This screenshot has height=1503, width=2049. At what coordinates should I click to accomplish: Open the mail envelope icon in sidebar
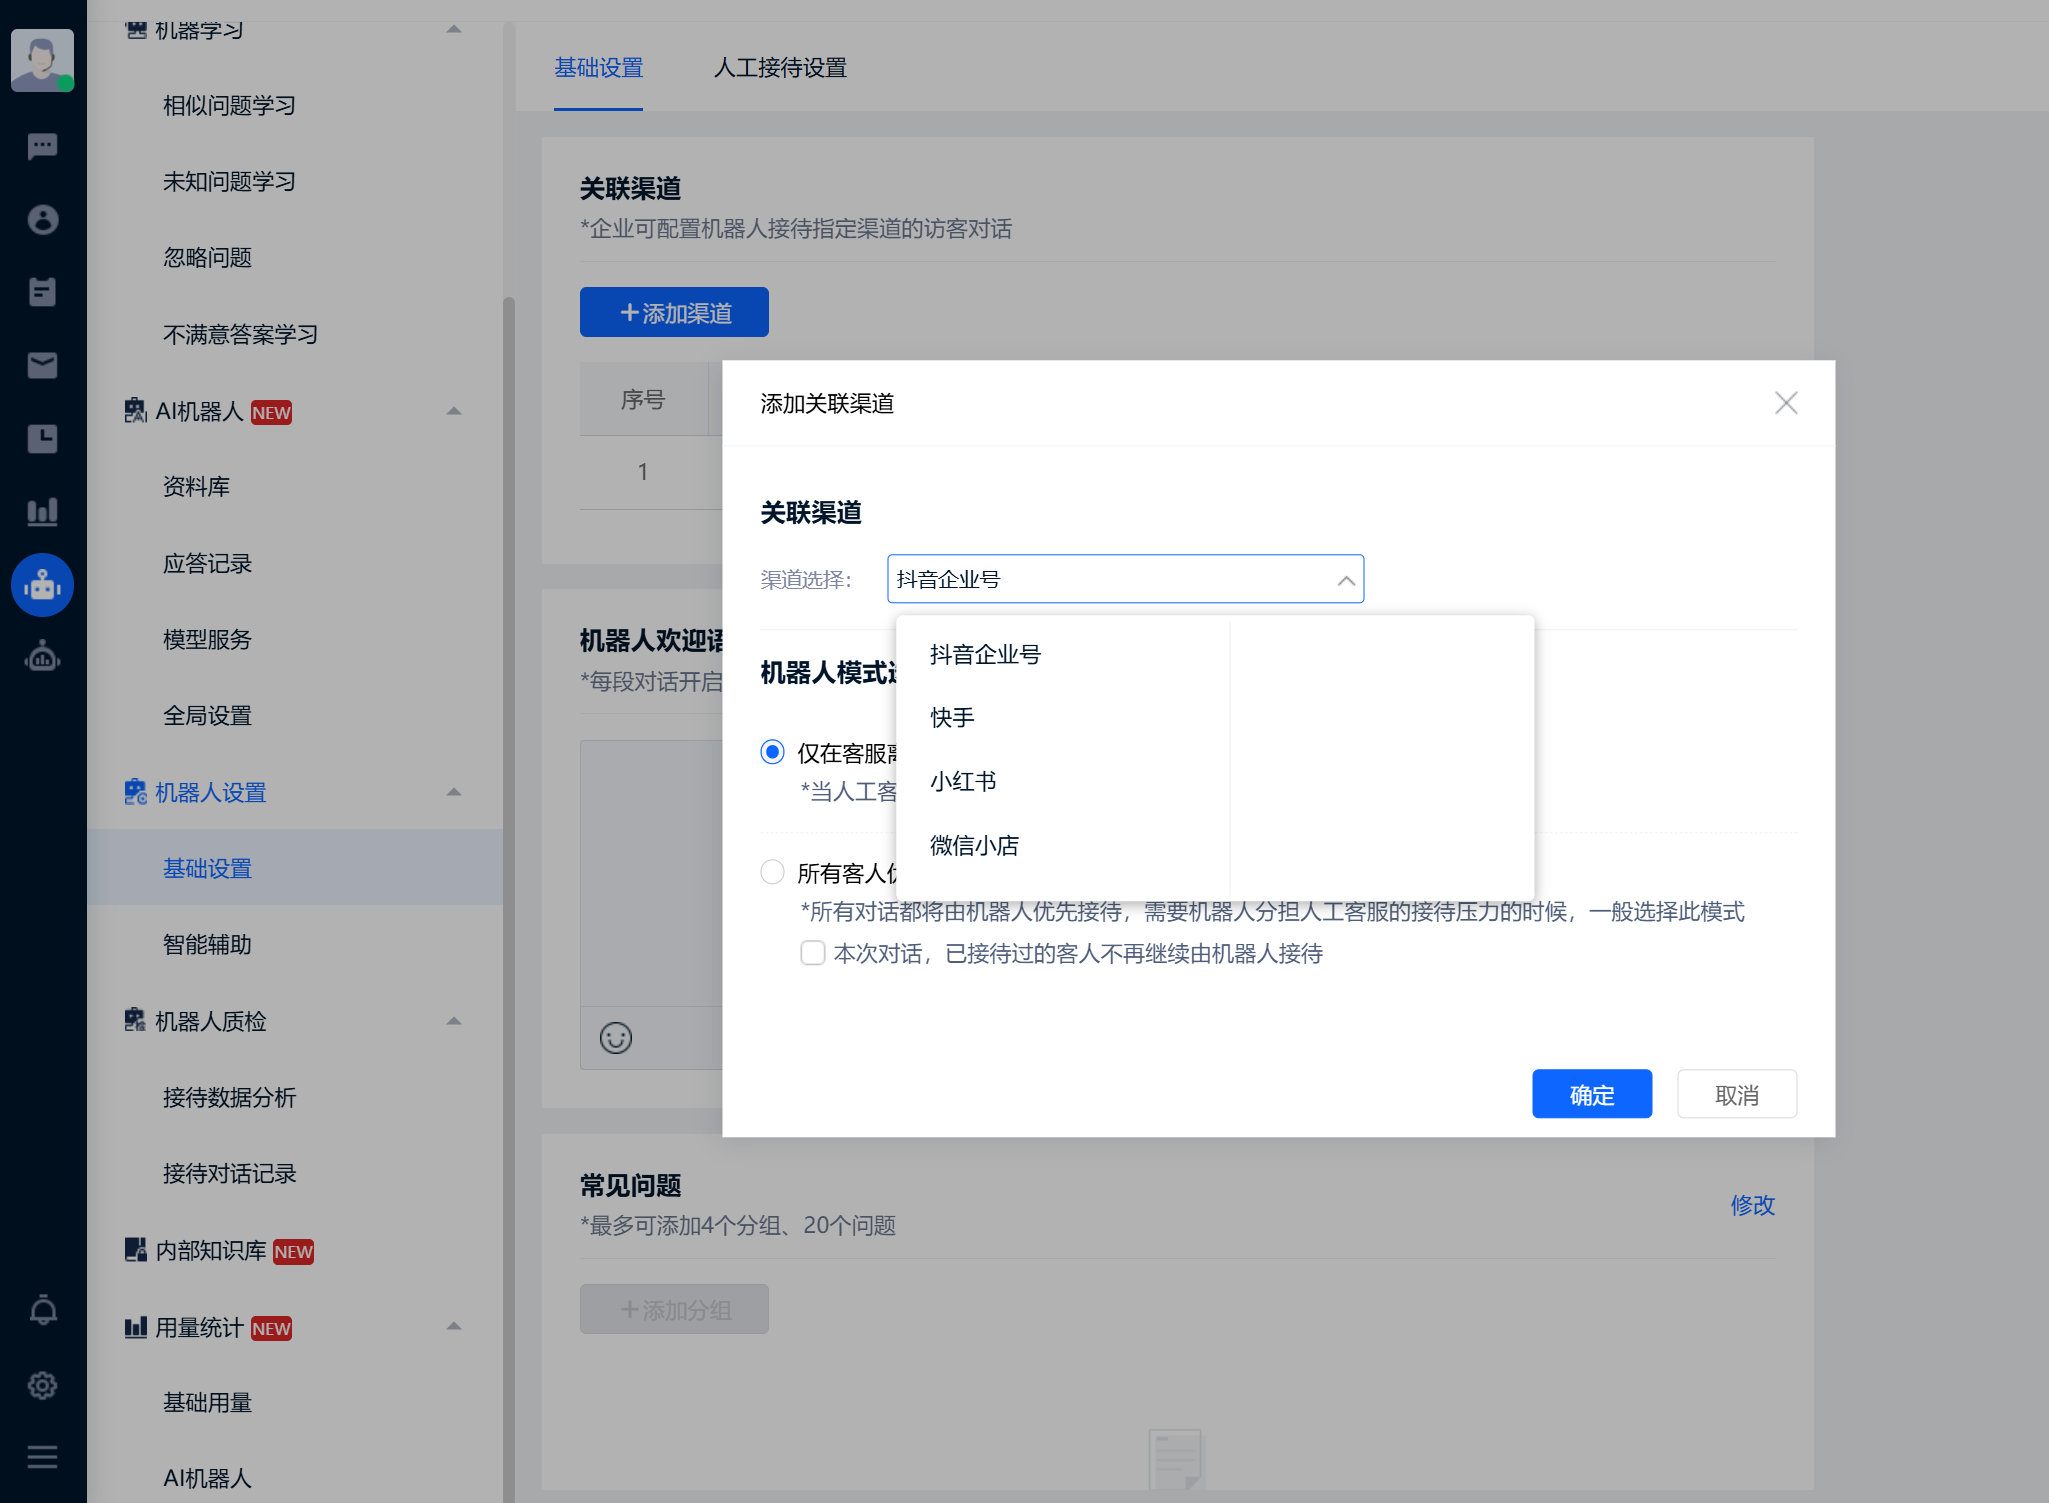pyautogui.click(x=42, y=366)
